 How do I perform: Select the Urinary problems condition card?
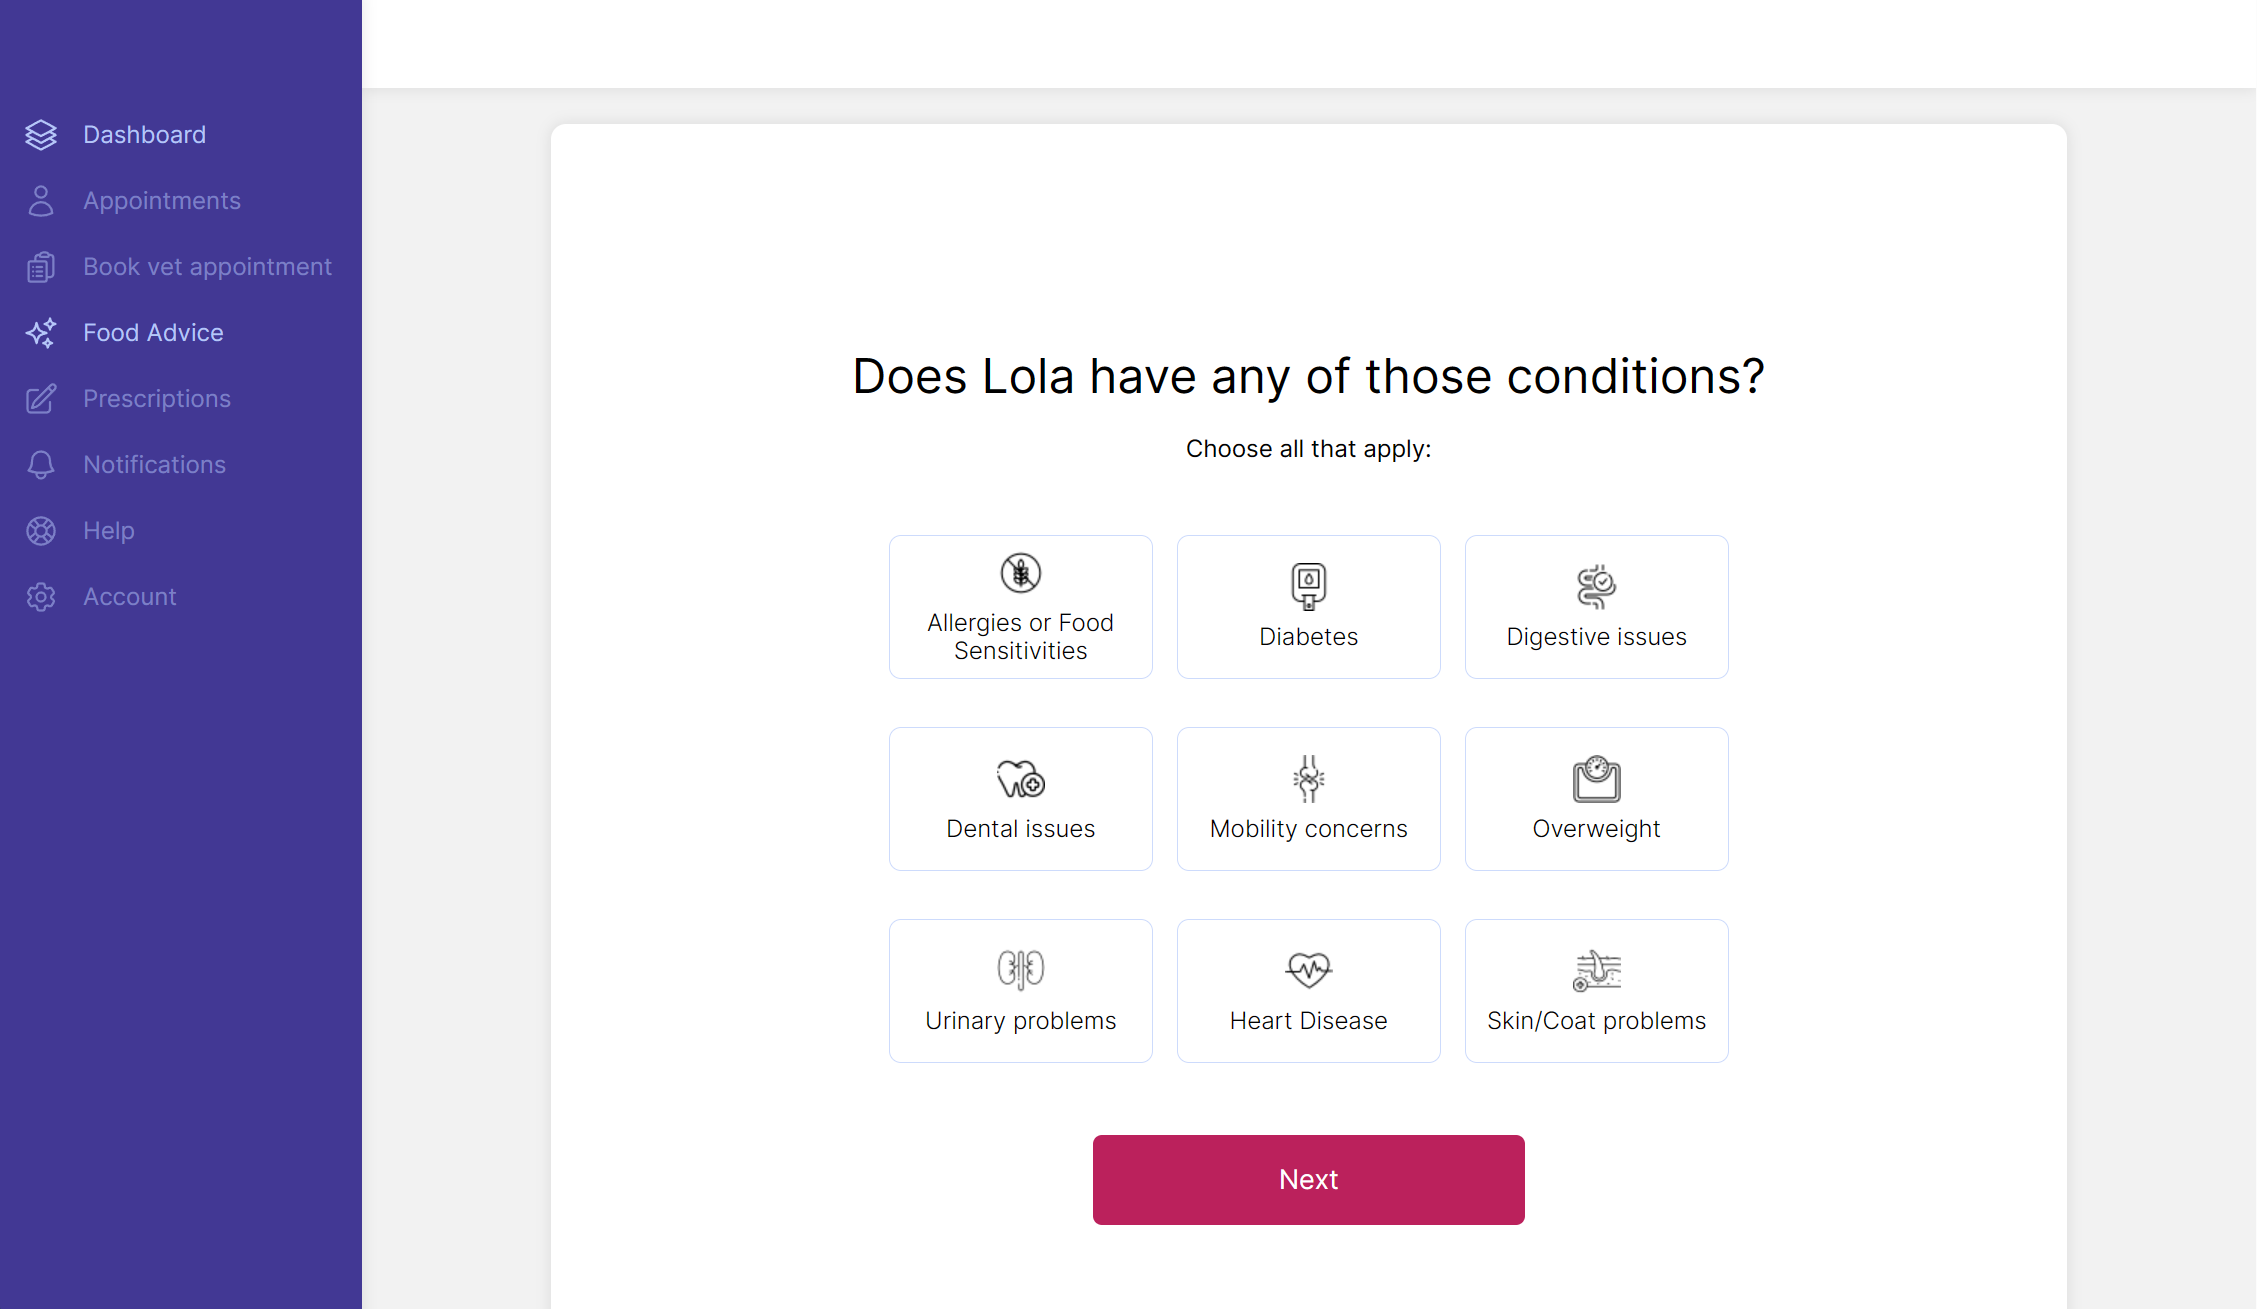click(1019, 991)
